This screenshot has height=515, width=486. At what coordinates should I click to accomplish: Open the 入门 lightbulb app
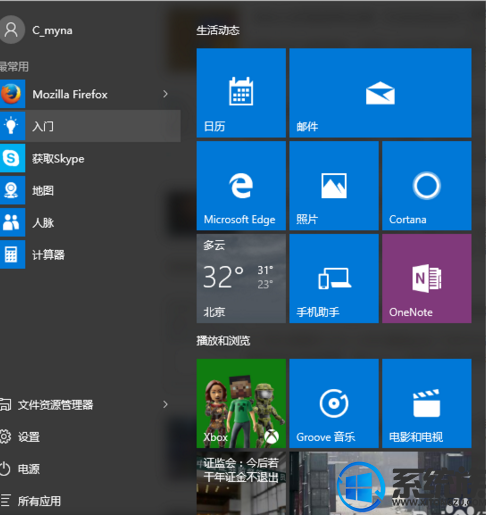click(90, 126)
